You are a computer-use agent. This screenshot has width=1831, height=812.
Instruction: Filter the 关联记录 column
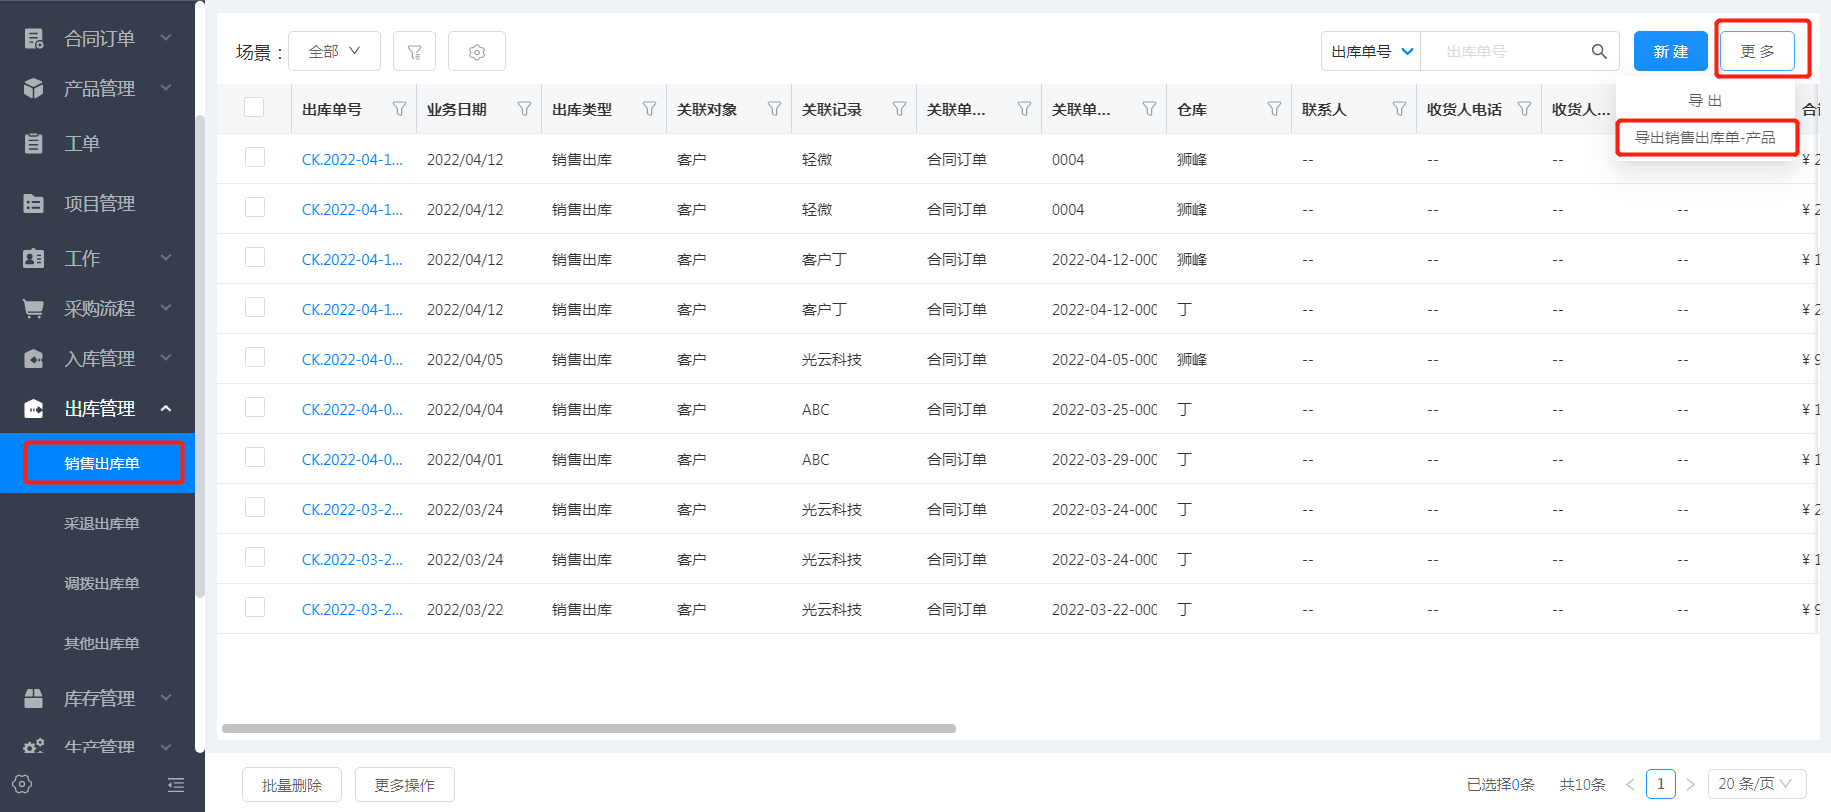point(899,109)
